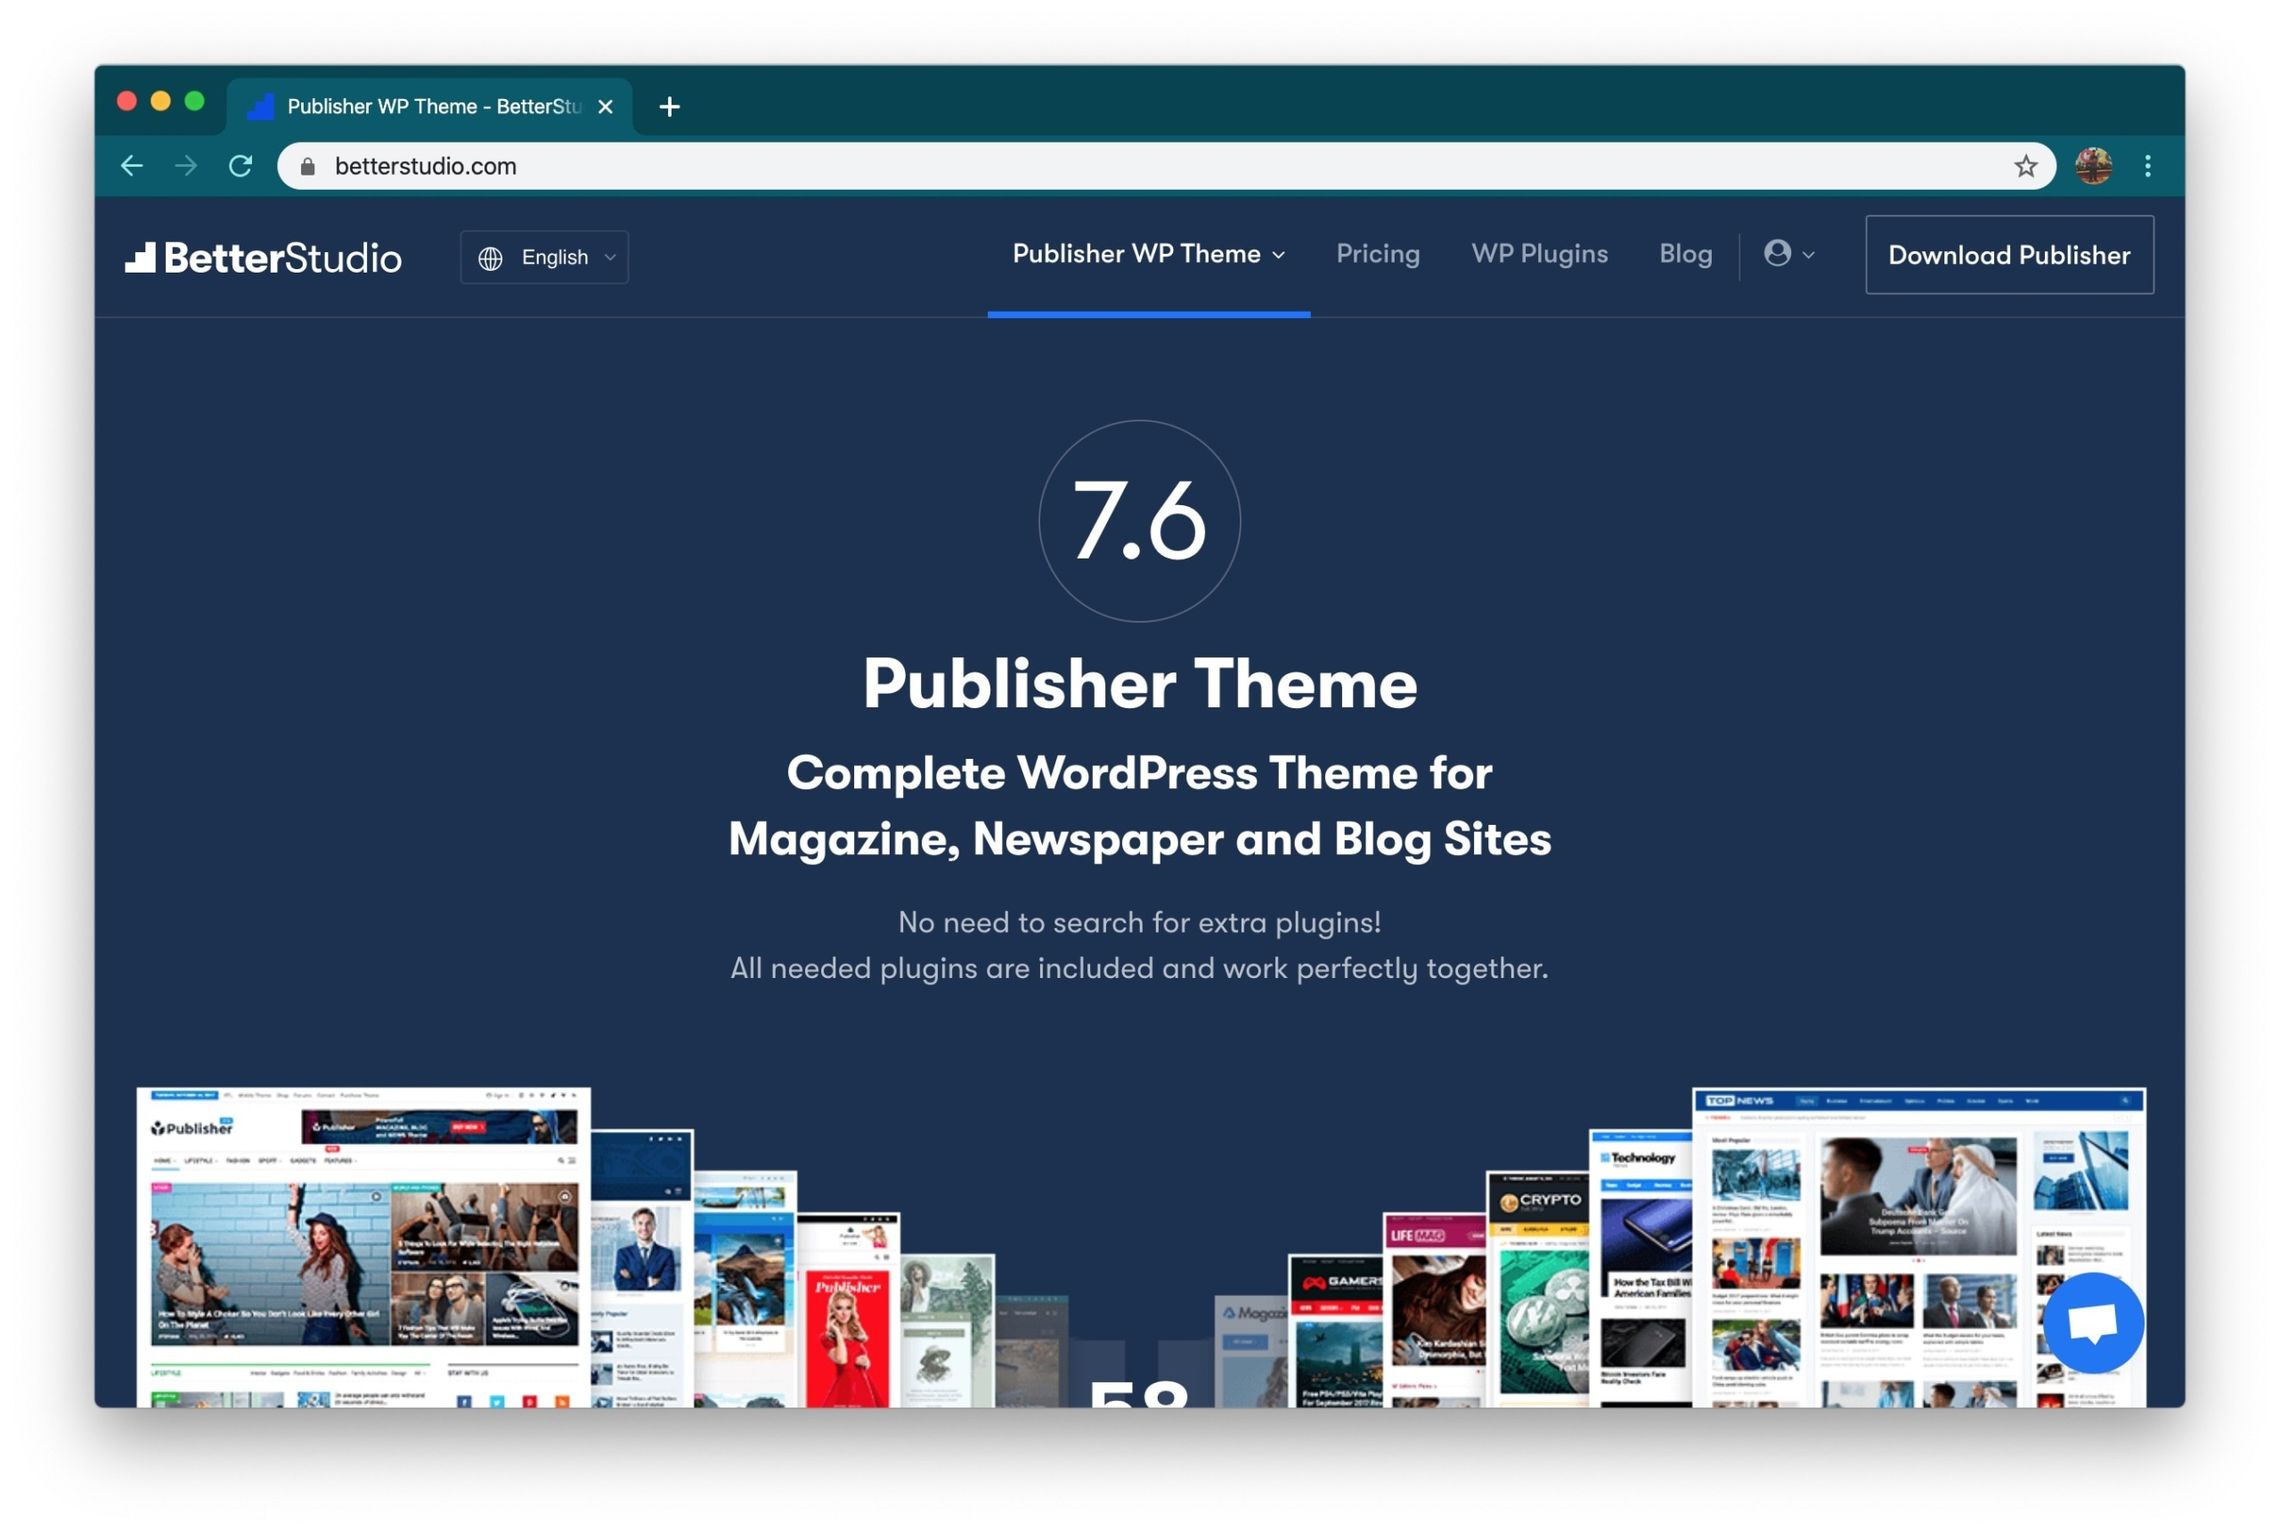Viewport: 2280px width, 1533px height.
Task: Bookmark this page with the star icon
Action: tap(2025, 166)
